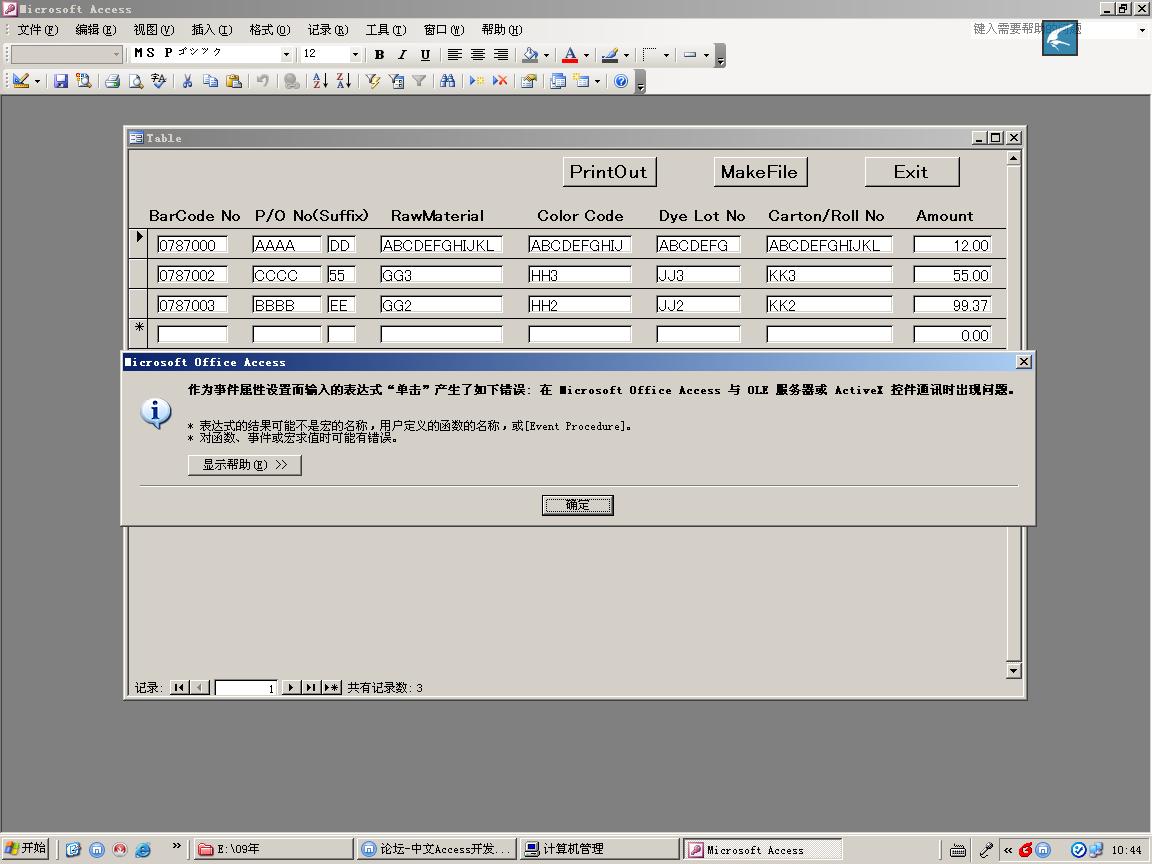
Task: Click the Find binoculars icon
Action: pos(447,81)
